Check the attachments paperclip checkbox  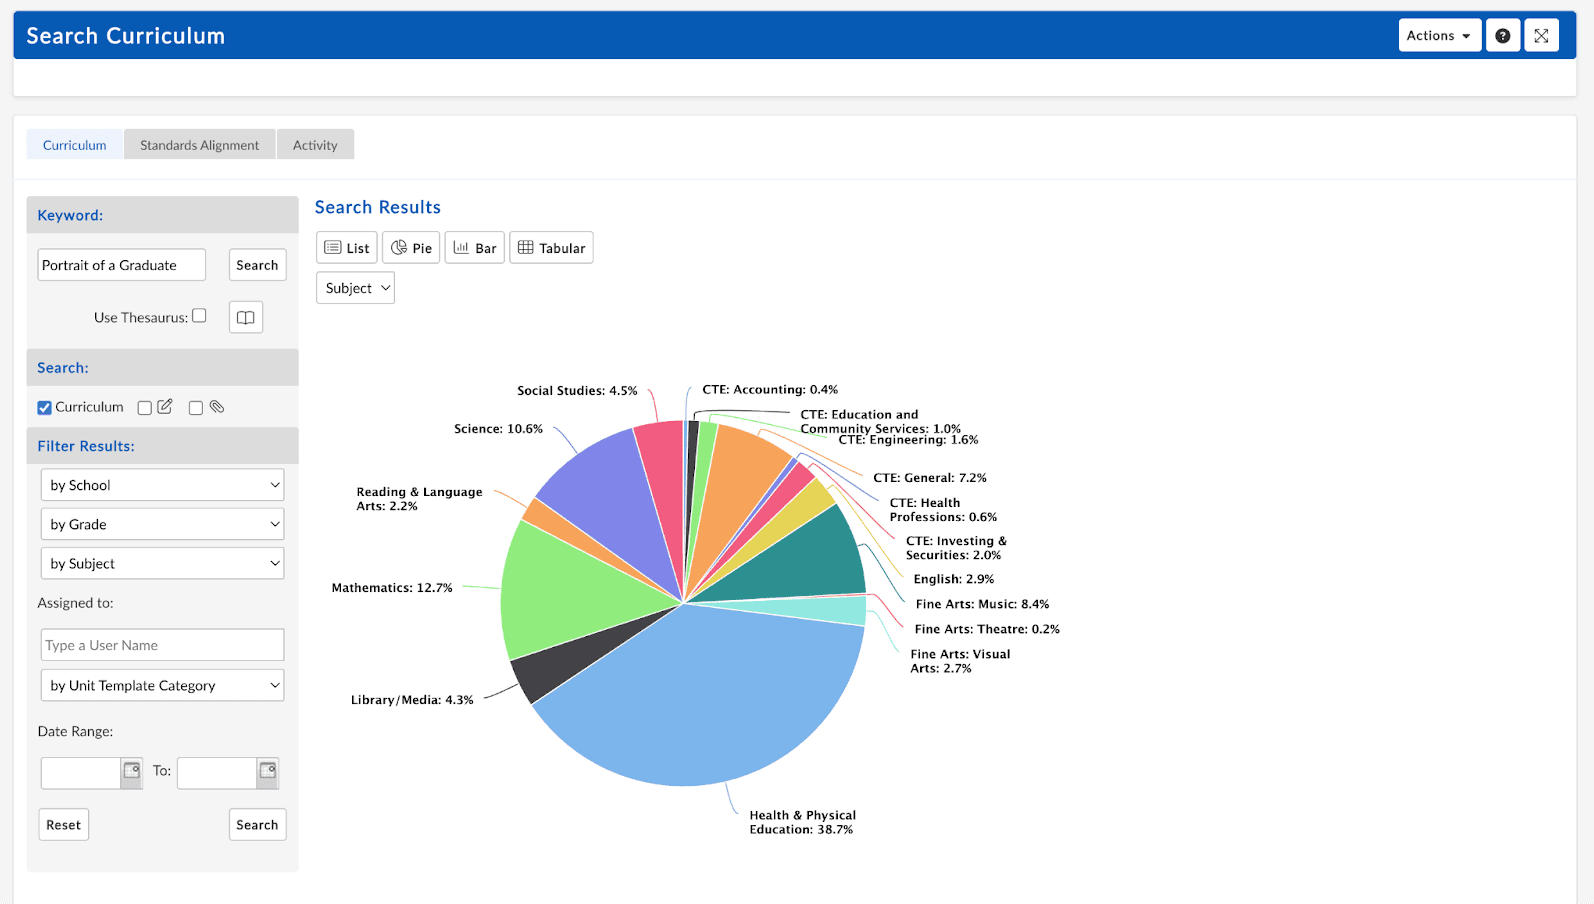[x=196, y=408]
